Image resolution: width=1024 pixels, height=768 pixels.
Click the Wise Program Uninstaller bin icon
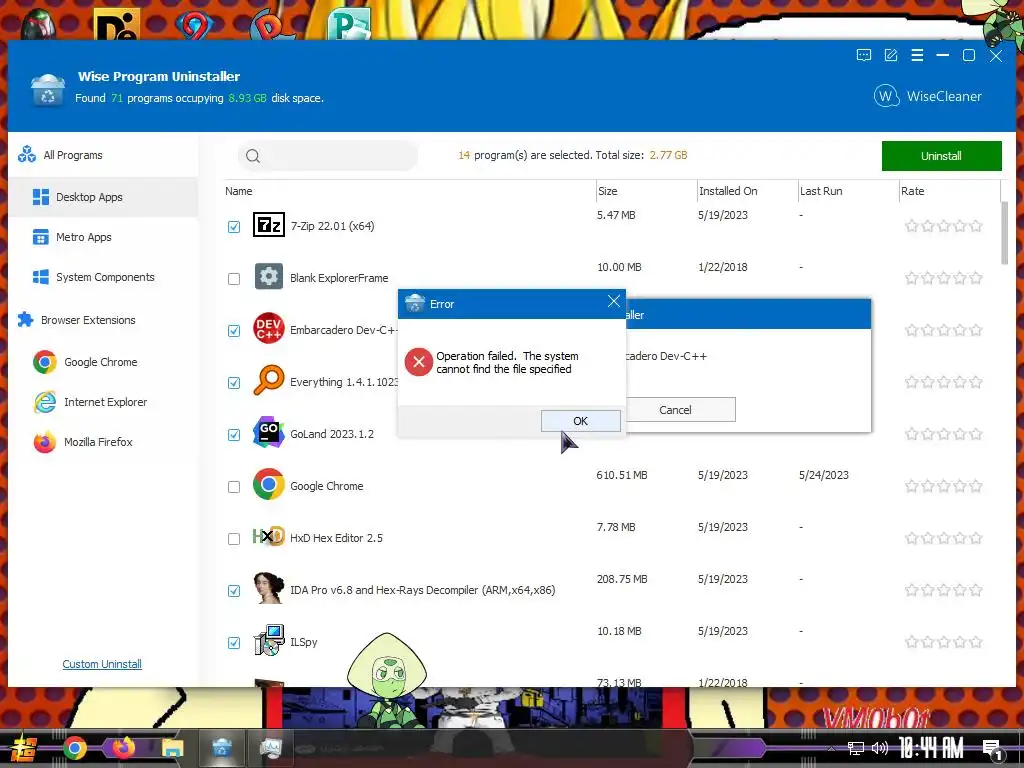(48, 89)
